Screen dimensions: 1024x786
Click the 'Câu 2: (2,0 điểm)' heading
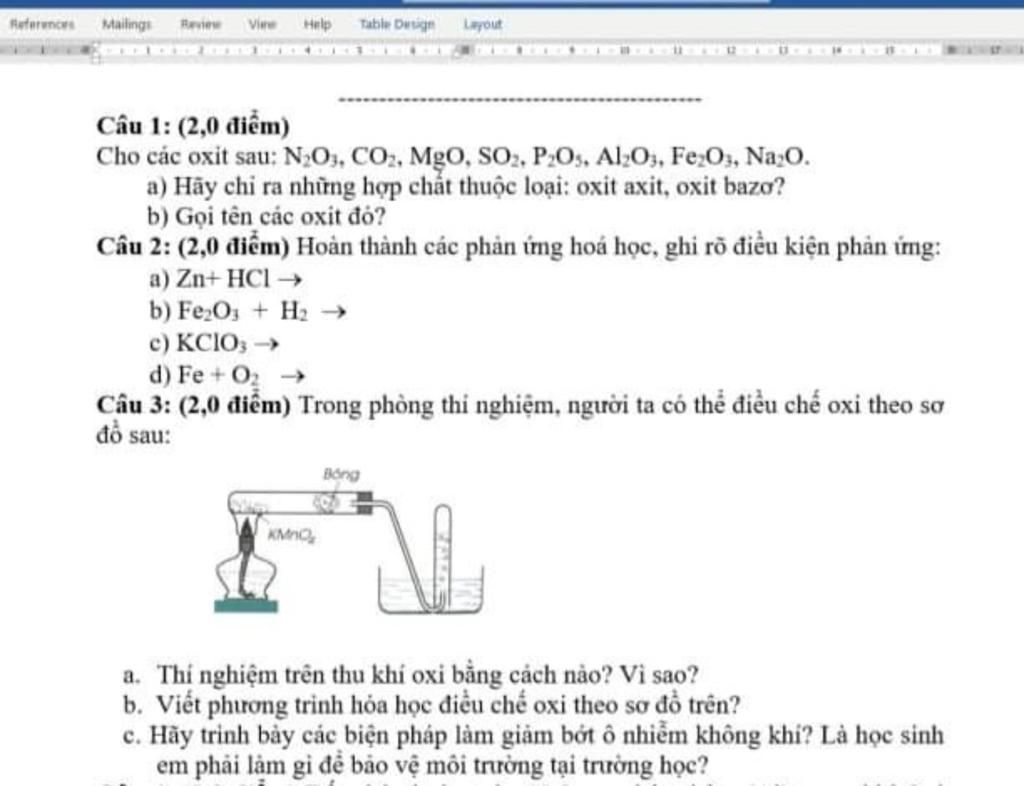tap(193, 247)
